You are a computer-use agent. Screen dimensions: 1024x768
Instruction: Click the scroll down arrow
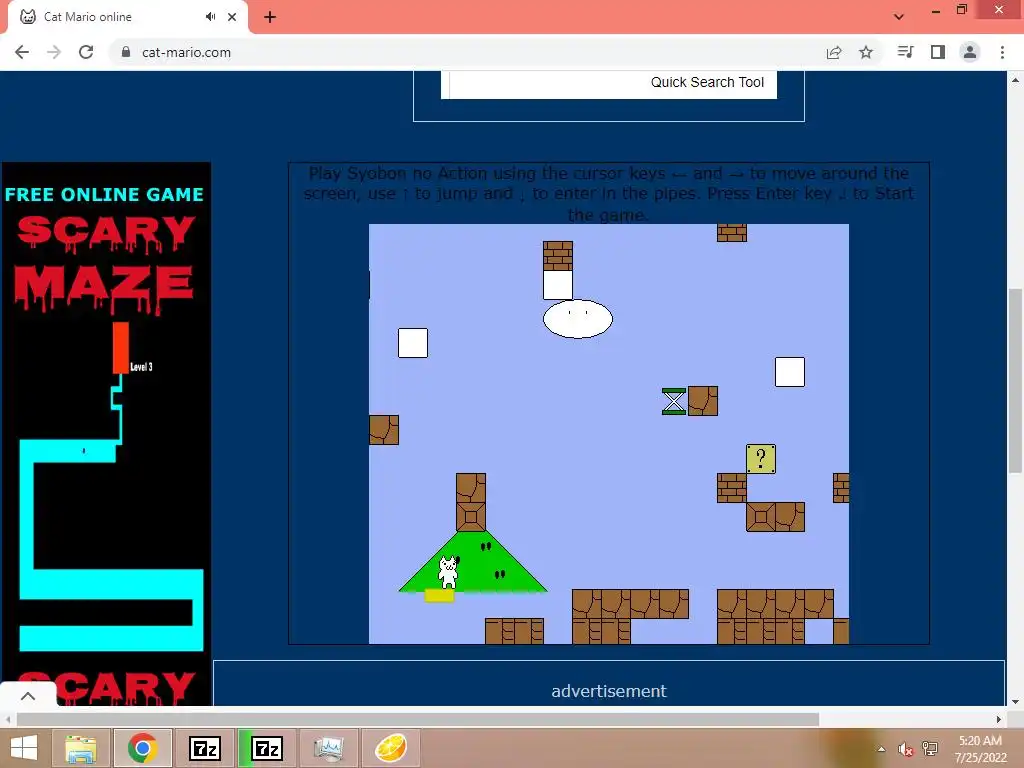coord(1015,702)
